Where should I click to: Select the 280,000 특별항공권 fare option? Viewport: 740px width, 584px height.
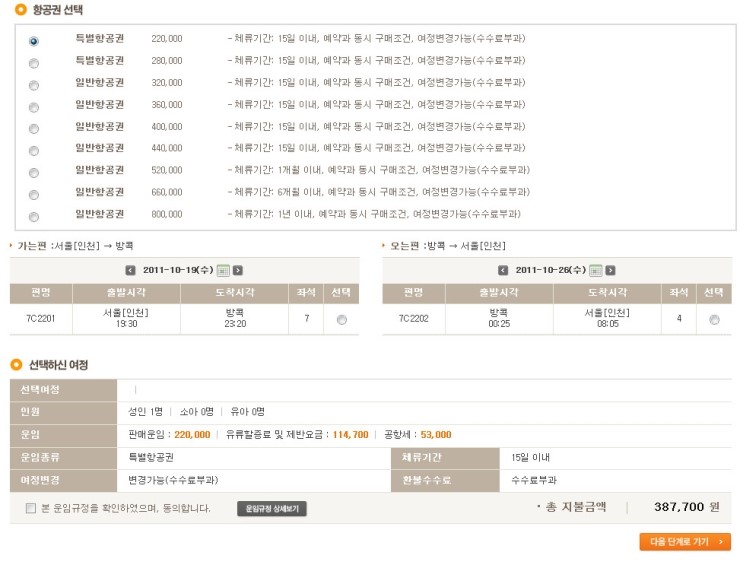tap(34, 62)
